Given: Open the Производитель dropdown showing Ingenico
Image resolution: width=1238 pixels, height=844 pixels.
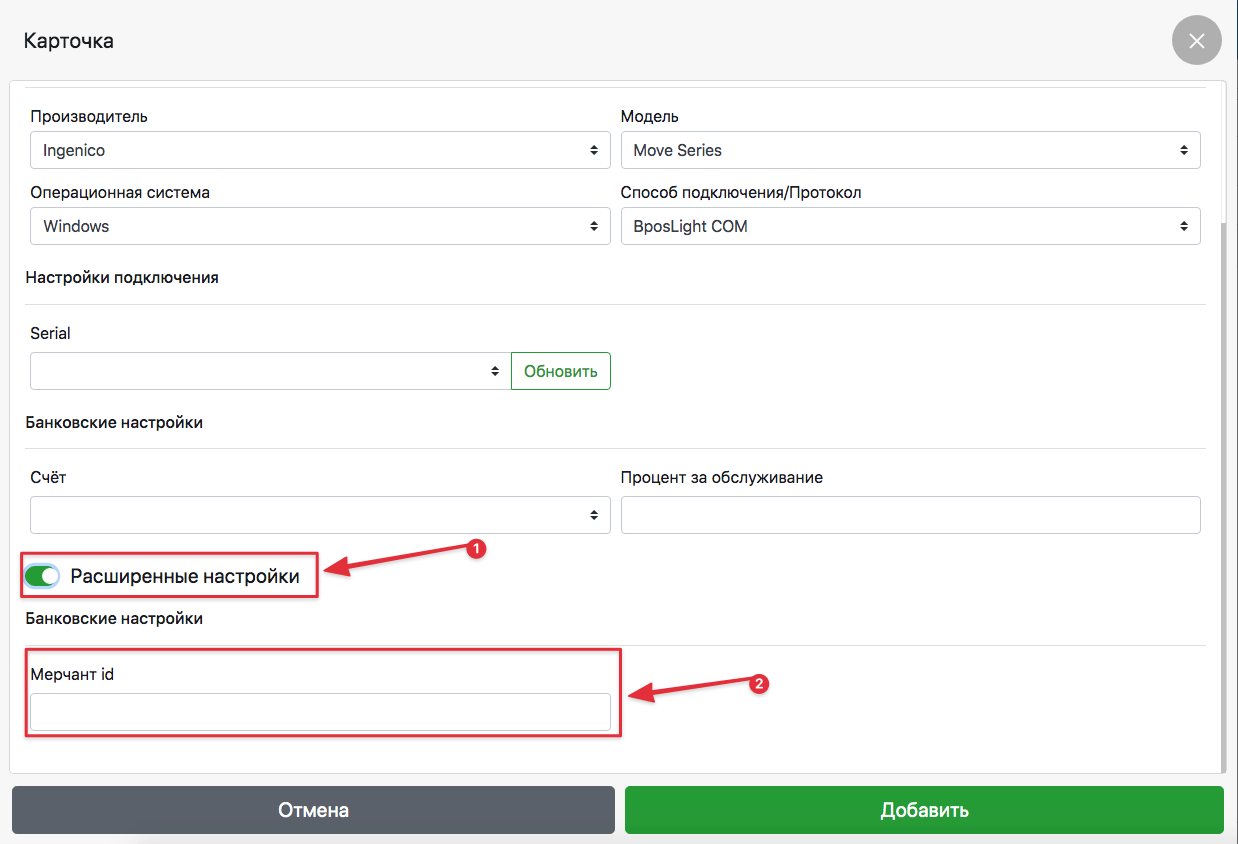Looking at the screenshot, I should tap(320, 150).
